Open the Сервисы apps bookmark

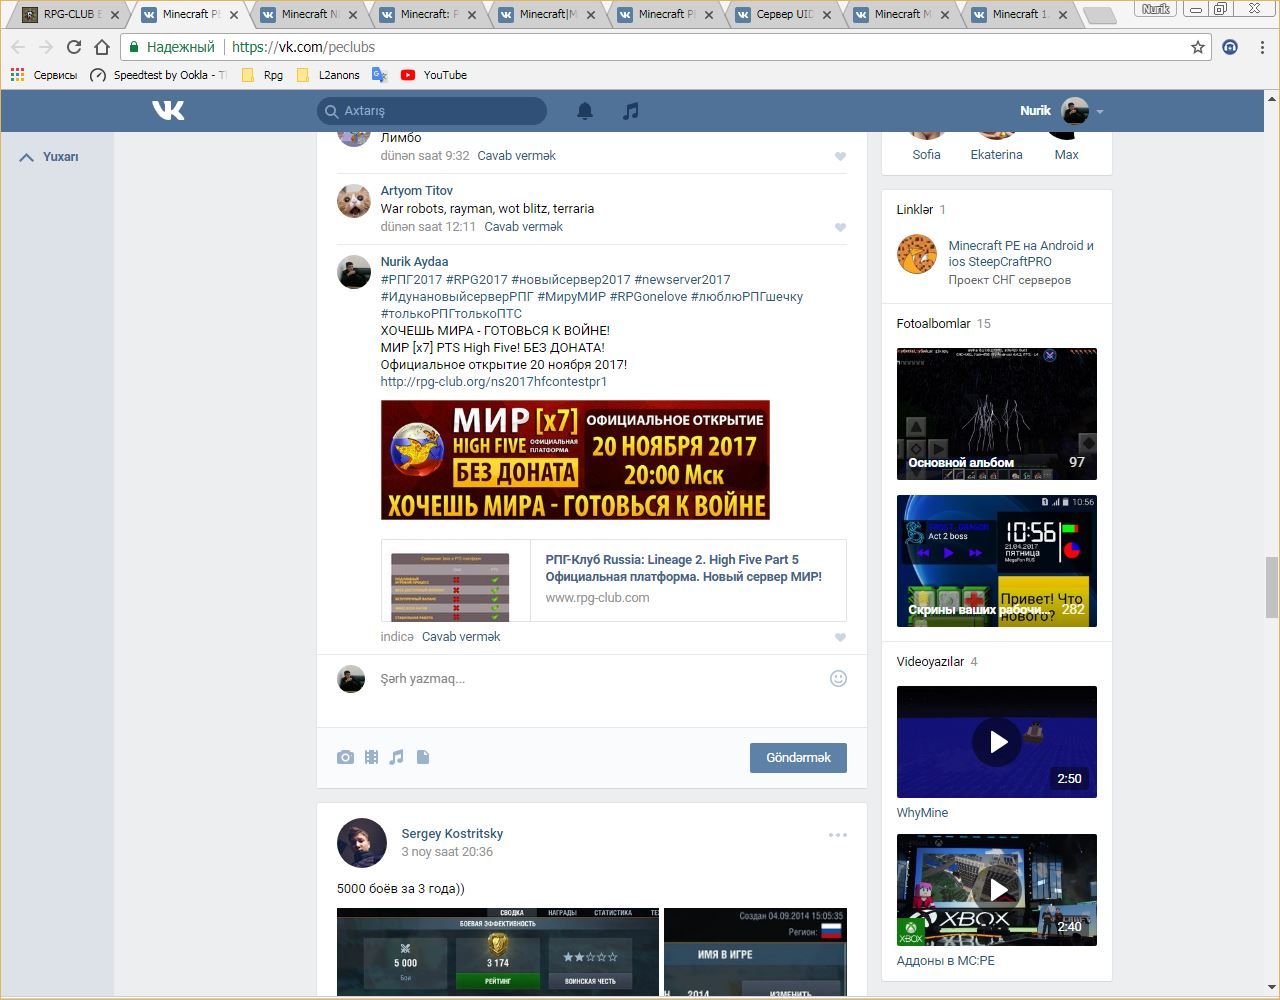coord(44,75)
